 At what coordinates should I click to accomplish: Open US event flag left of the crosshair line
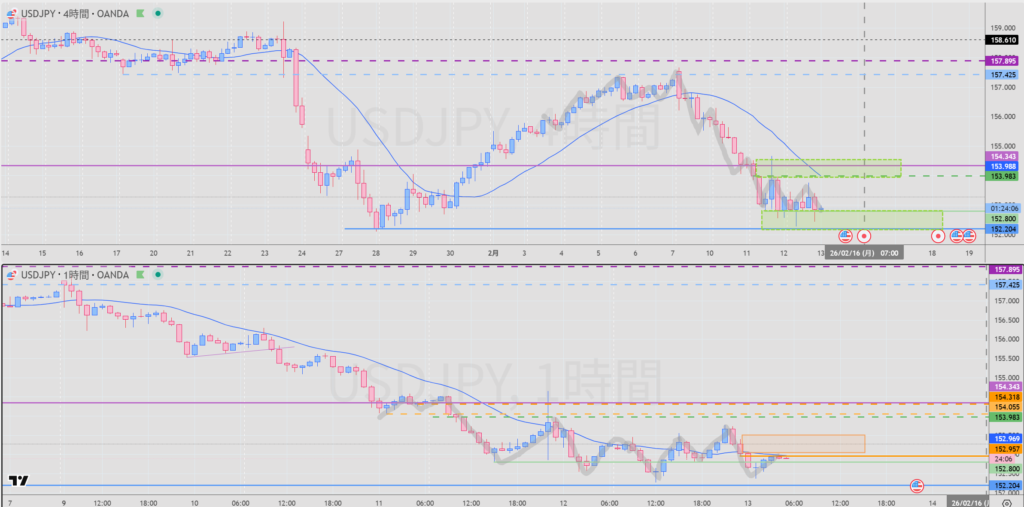coord(845,236)
